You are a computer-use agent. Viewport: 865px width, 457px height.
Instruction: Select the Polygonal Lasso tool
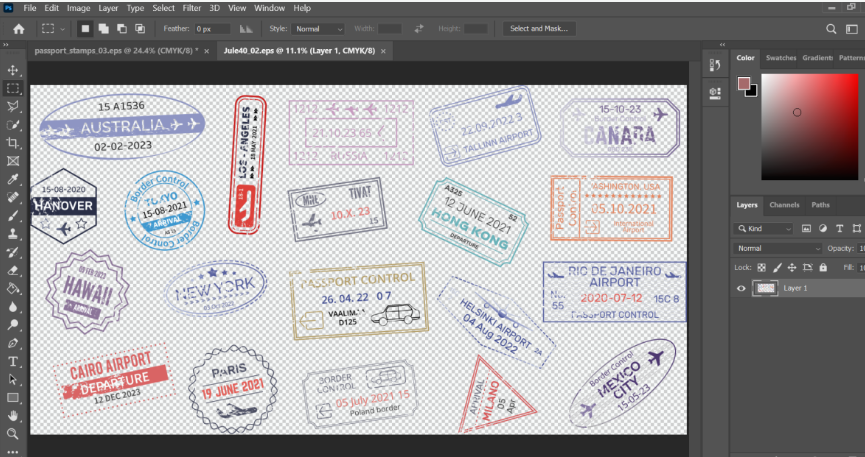pyautogui.click(x=13, y=107)
